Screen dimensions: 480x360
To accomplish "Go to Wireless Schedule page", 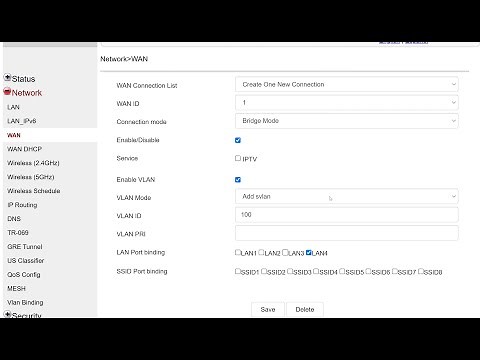I will click(x=33, y=191).
